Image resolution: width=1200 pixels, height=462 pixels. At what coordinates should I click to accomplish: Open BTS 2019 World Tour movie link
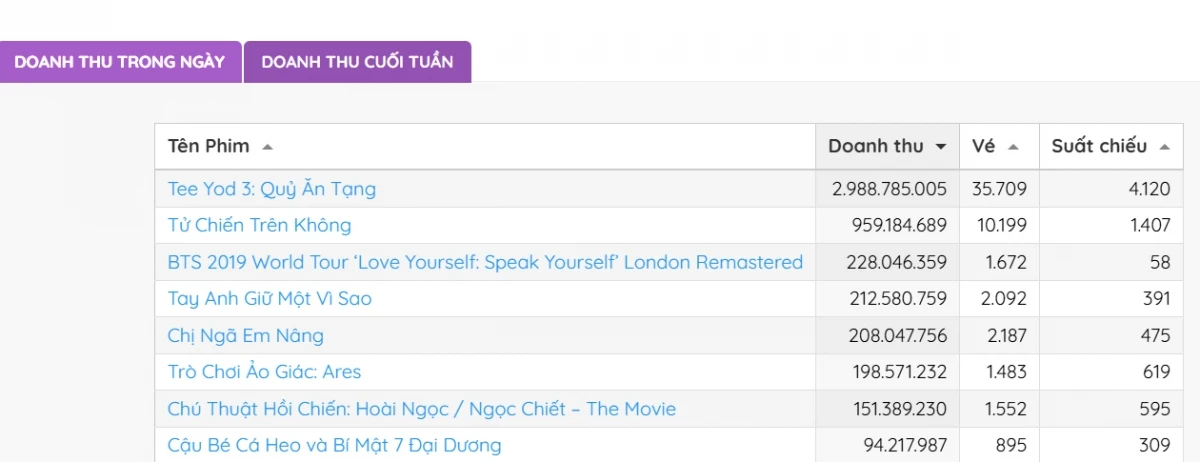pos(485,262)
